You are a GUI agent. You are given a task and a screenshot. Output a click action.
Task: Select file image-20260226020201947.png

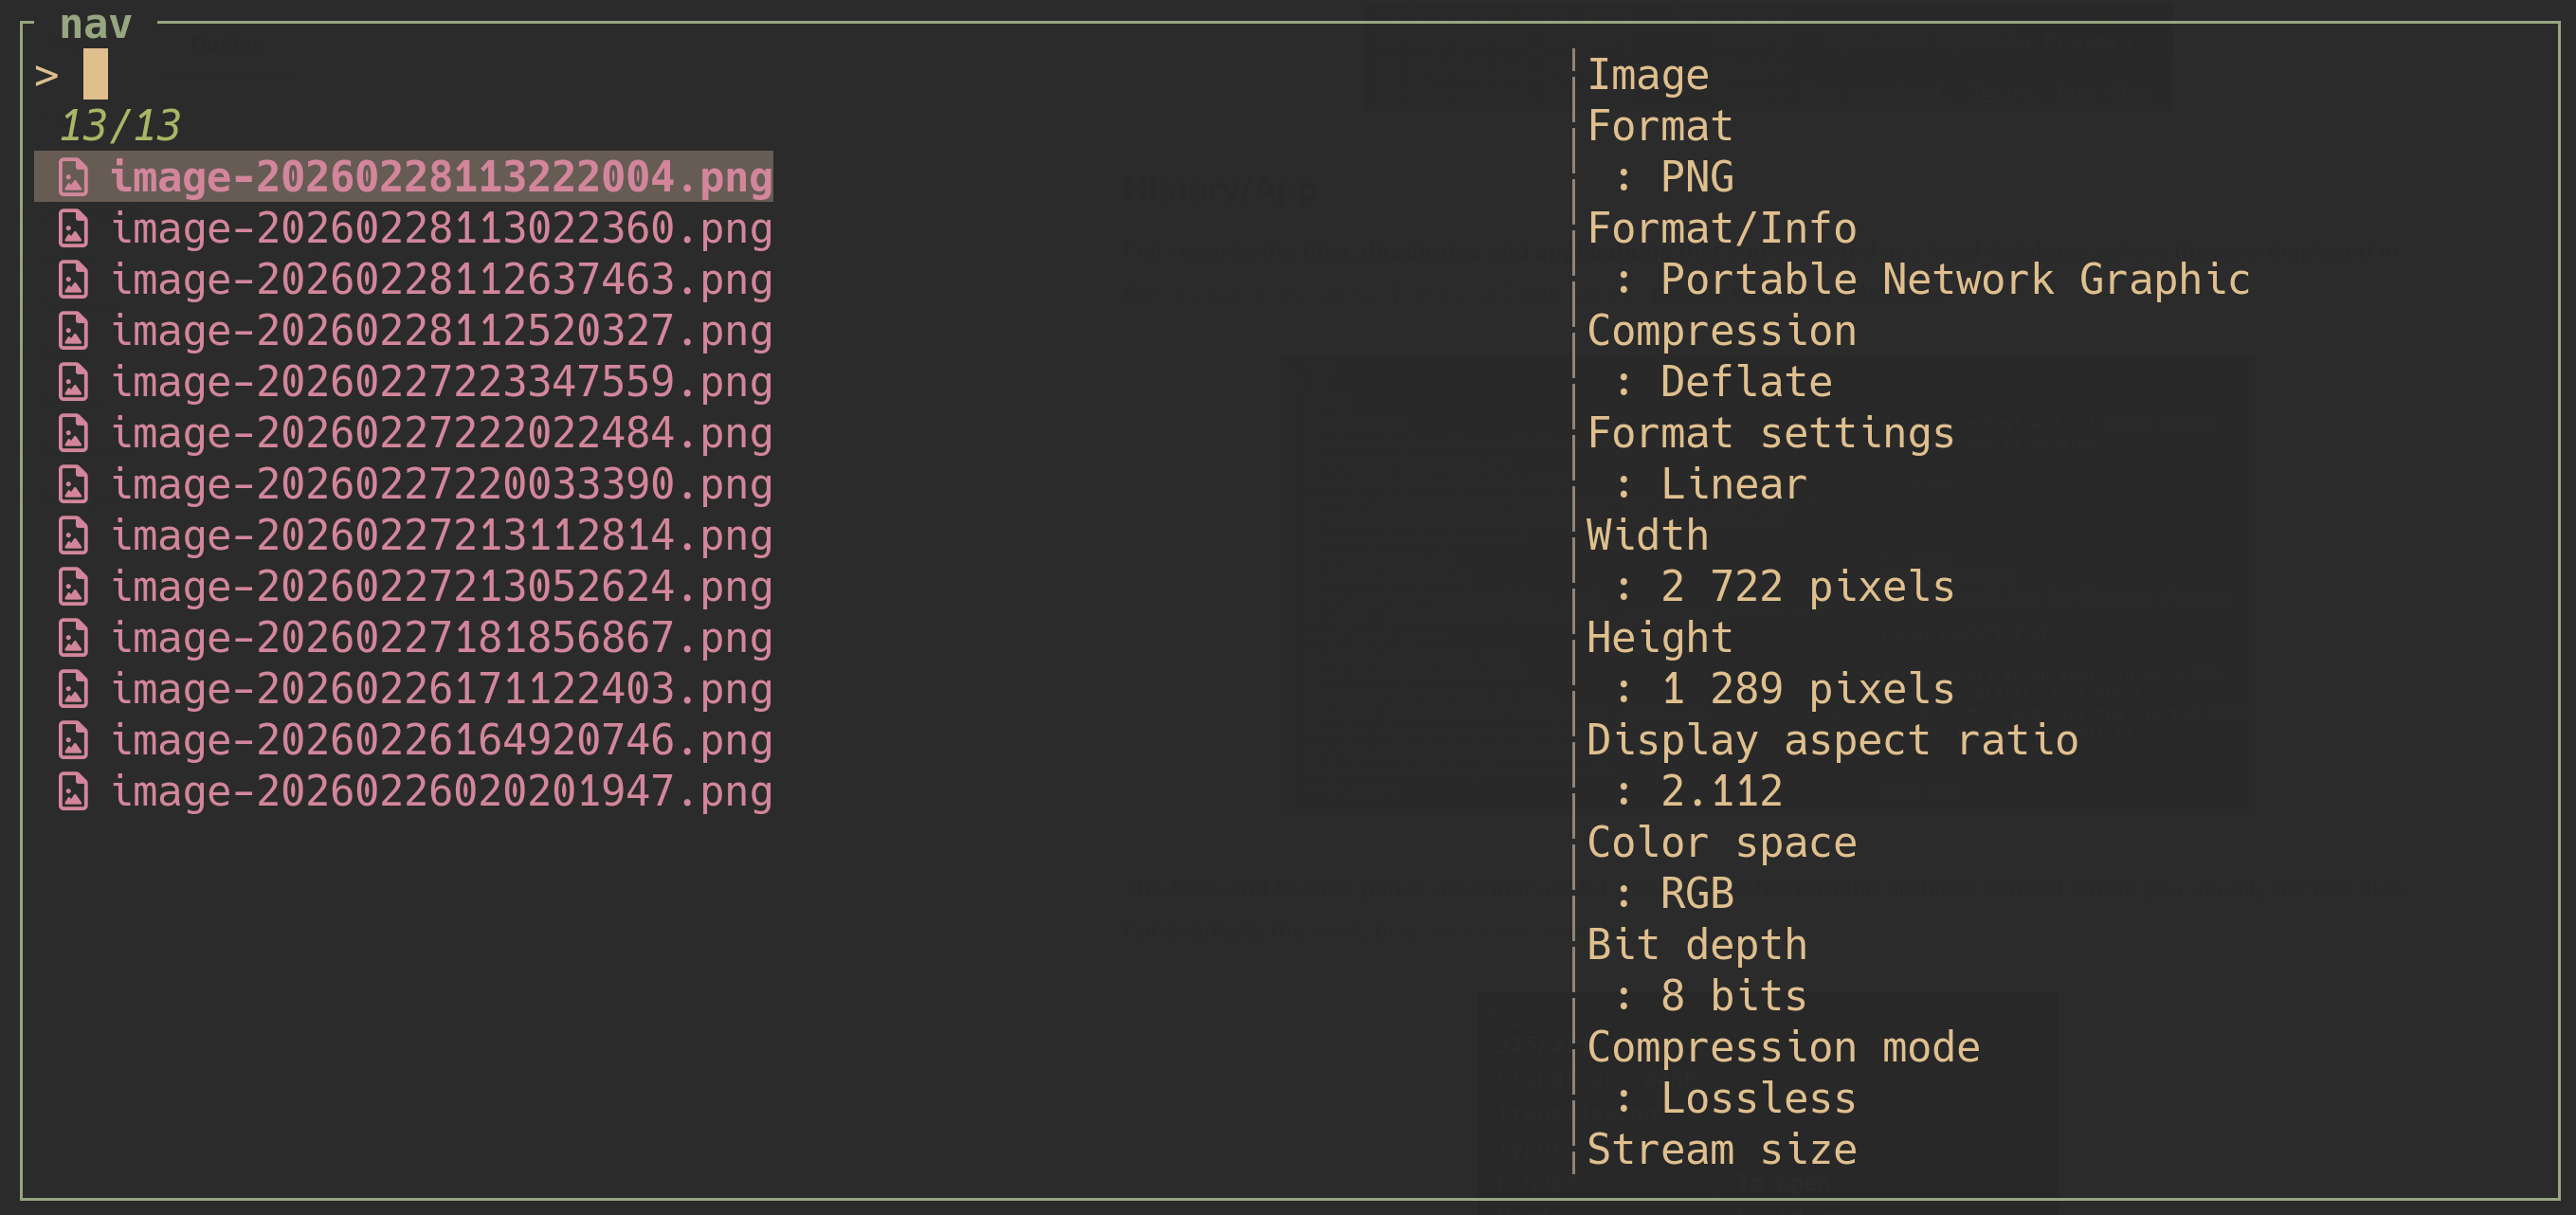coord(441,791)
